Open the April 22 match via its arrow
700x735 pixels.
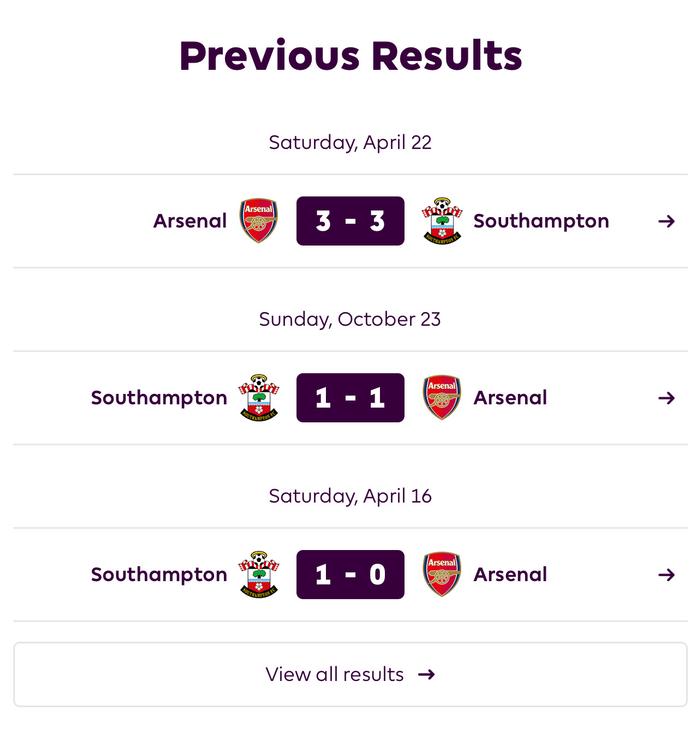tap(666, 221)
